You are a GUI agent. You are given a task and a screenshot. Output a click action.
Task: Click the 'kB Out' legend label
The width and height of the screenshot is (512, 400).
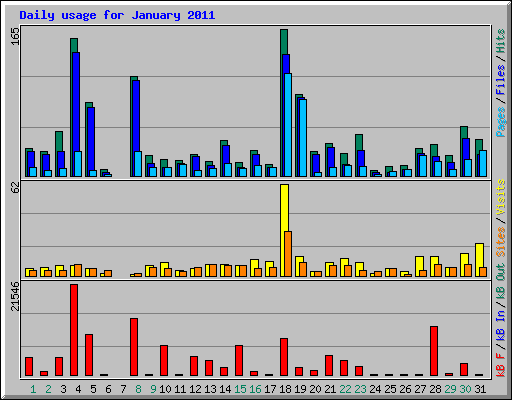501,282
